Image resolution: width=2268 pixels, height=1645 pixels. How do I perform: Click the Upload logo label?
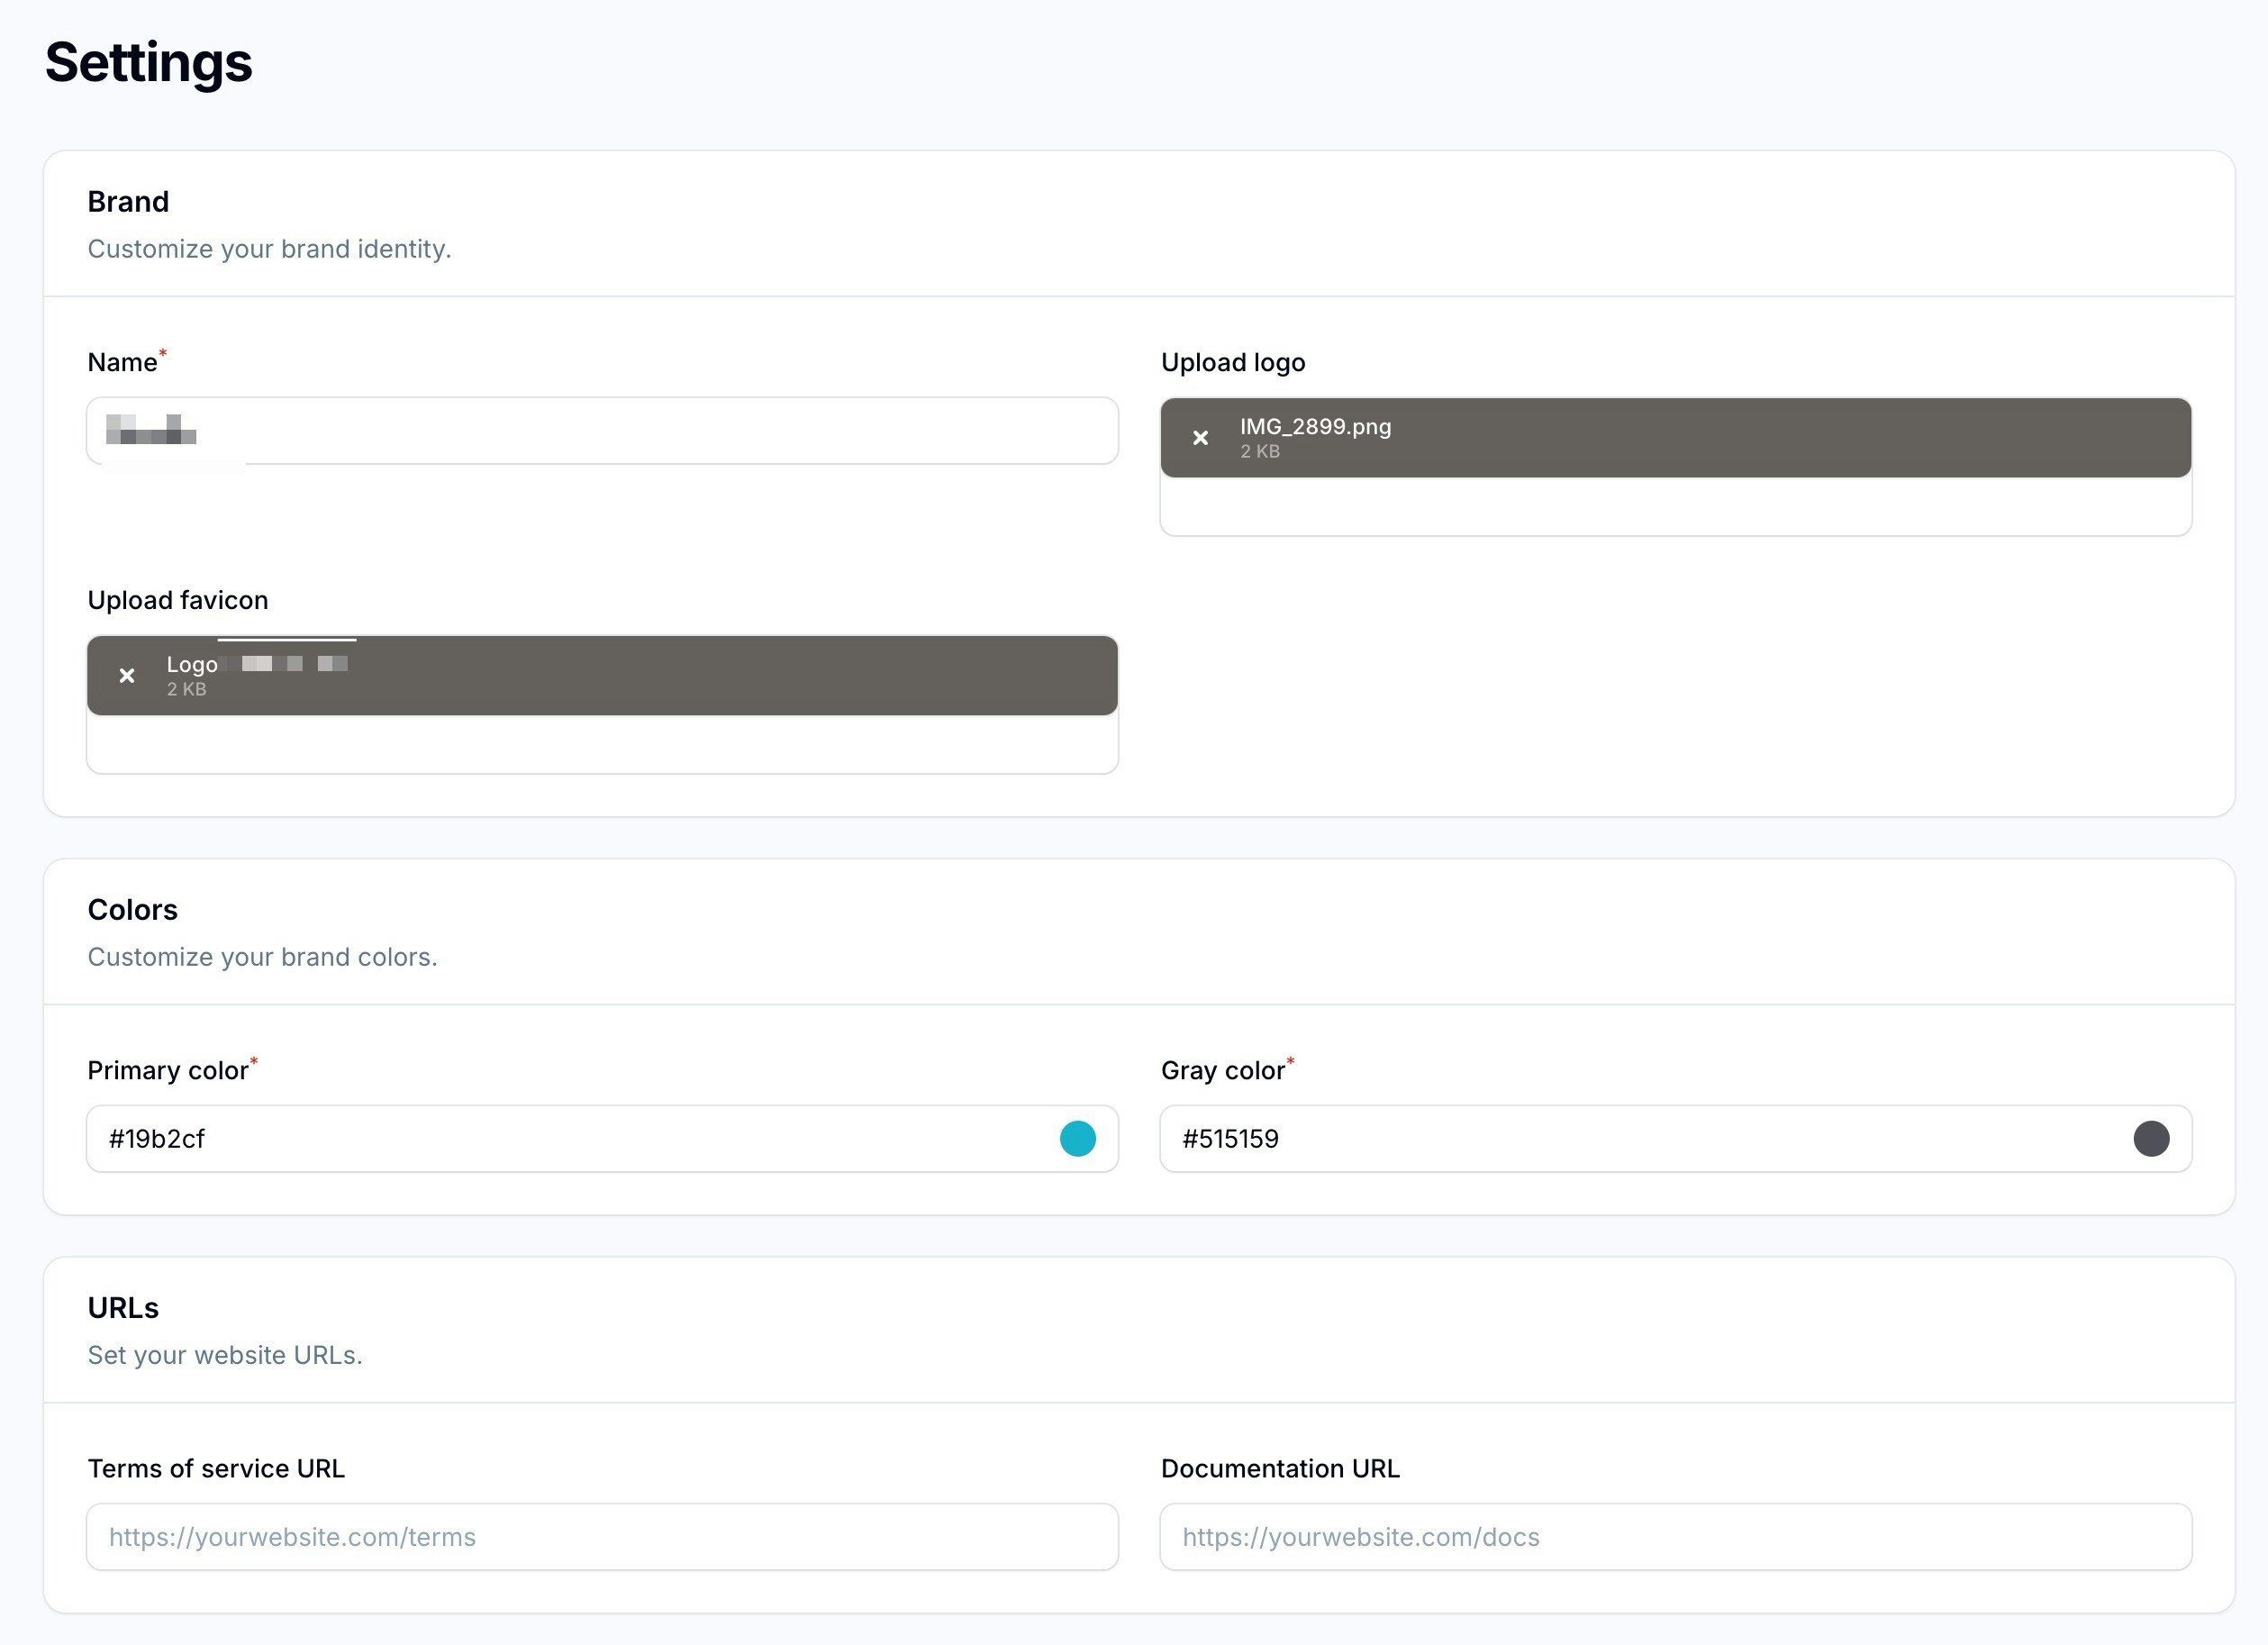point(1232,362)
